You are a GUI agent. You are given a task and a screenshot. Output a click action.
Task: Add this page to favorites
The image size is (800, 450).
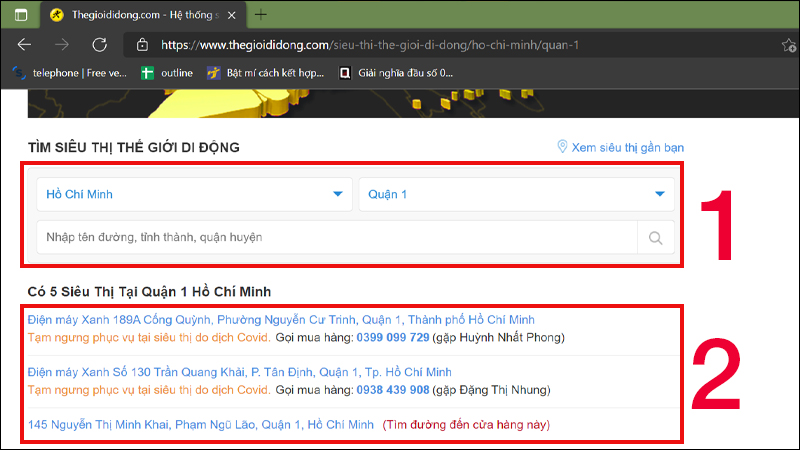(789, 45)
